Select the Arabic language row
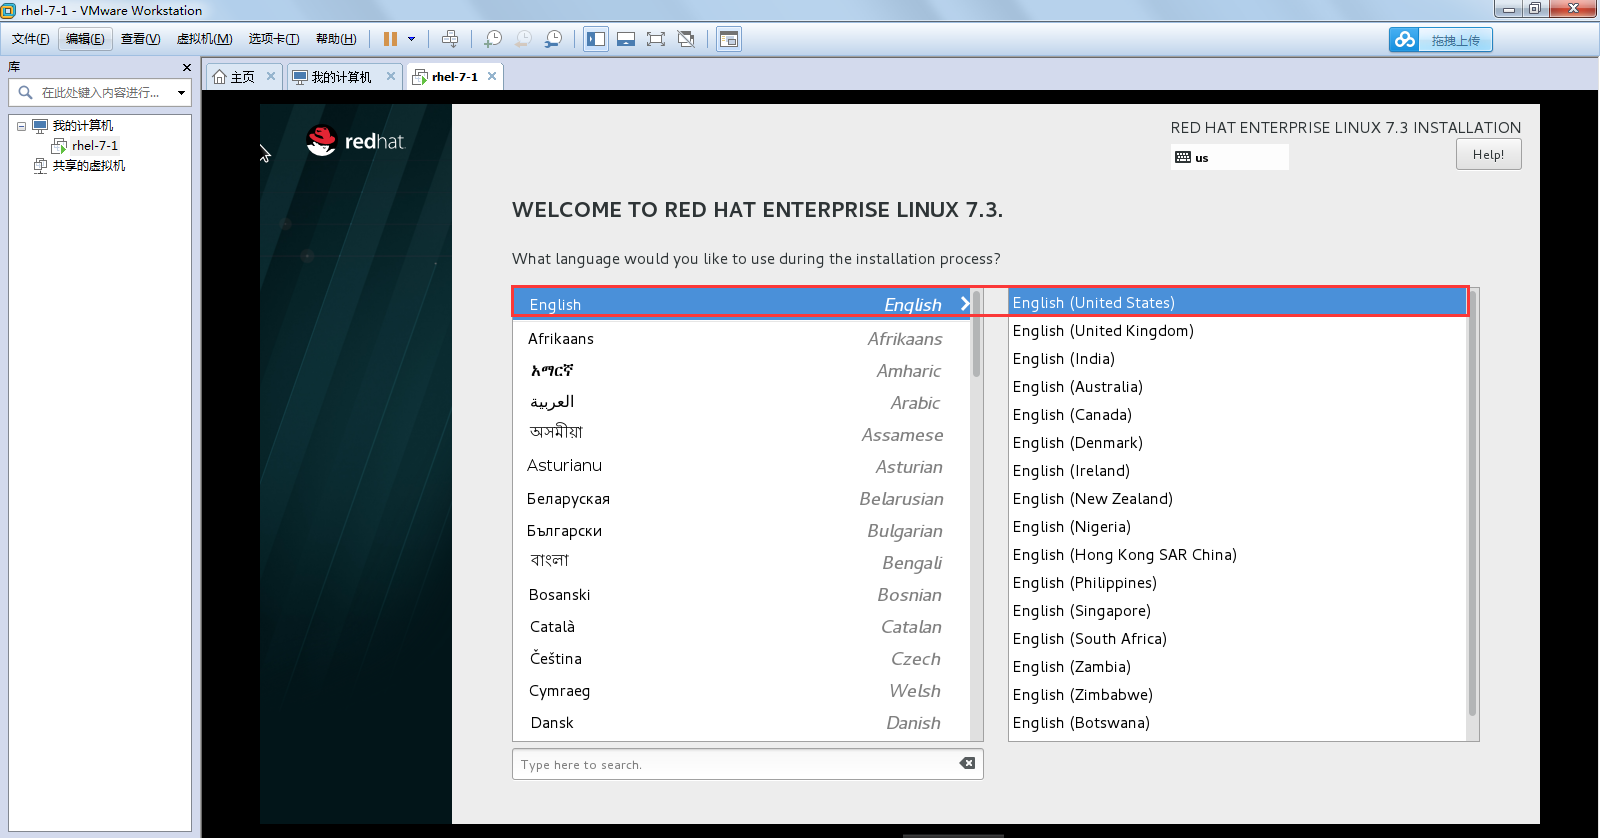Image resolution: width=1600 pixels, height=838 pixels. (741, 403)
